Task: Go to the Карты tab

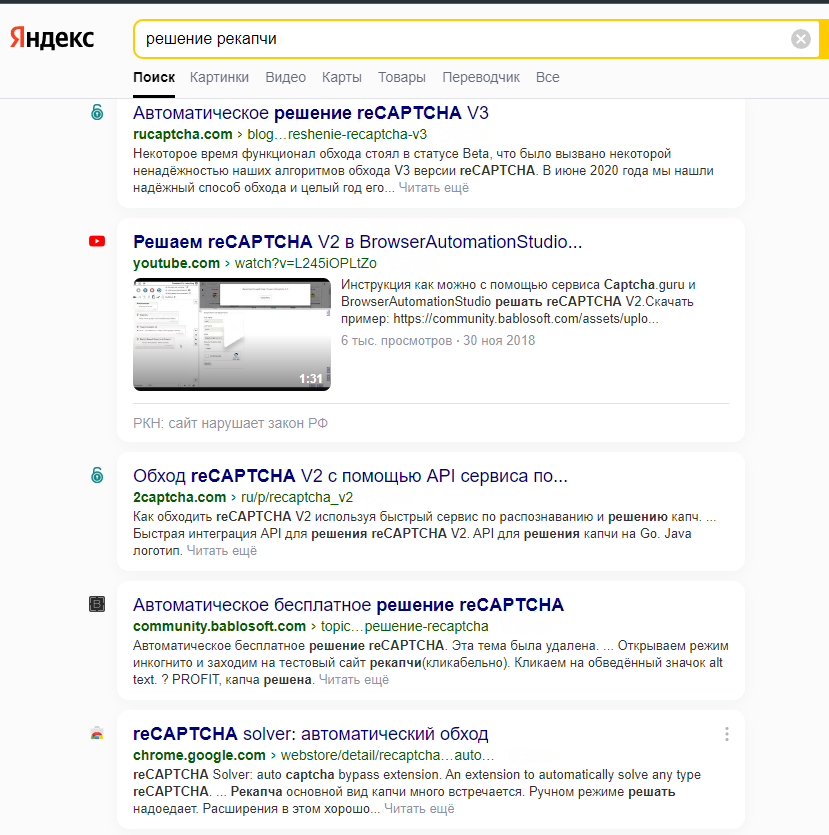Action: pos(342,77)
